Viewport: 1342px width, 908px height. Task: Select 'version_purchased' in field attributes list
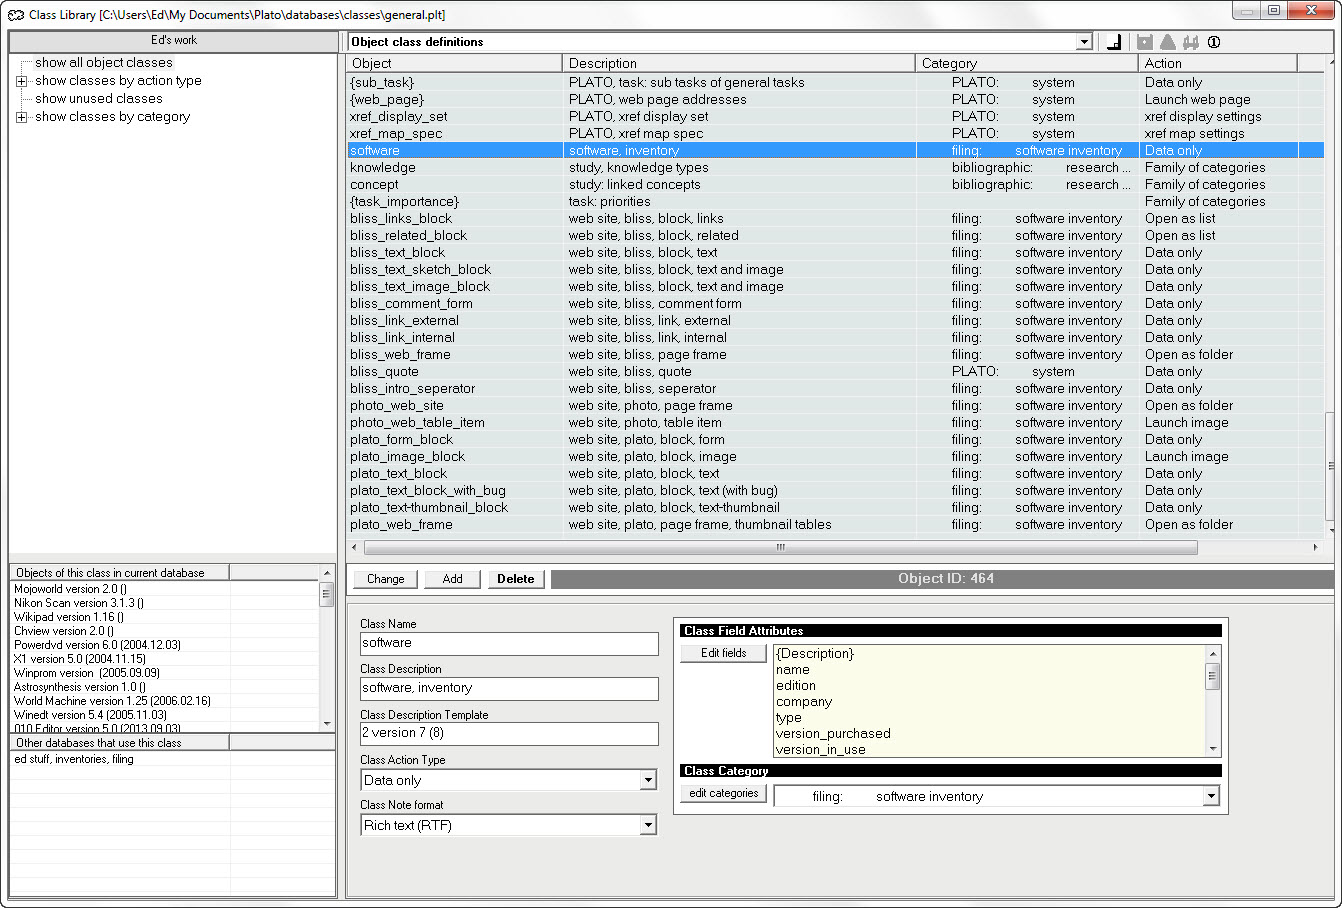833,734
